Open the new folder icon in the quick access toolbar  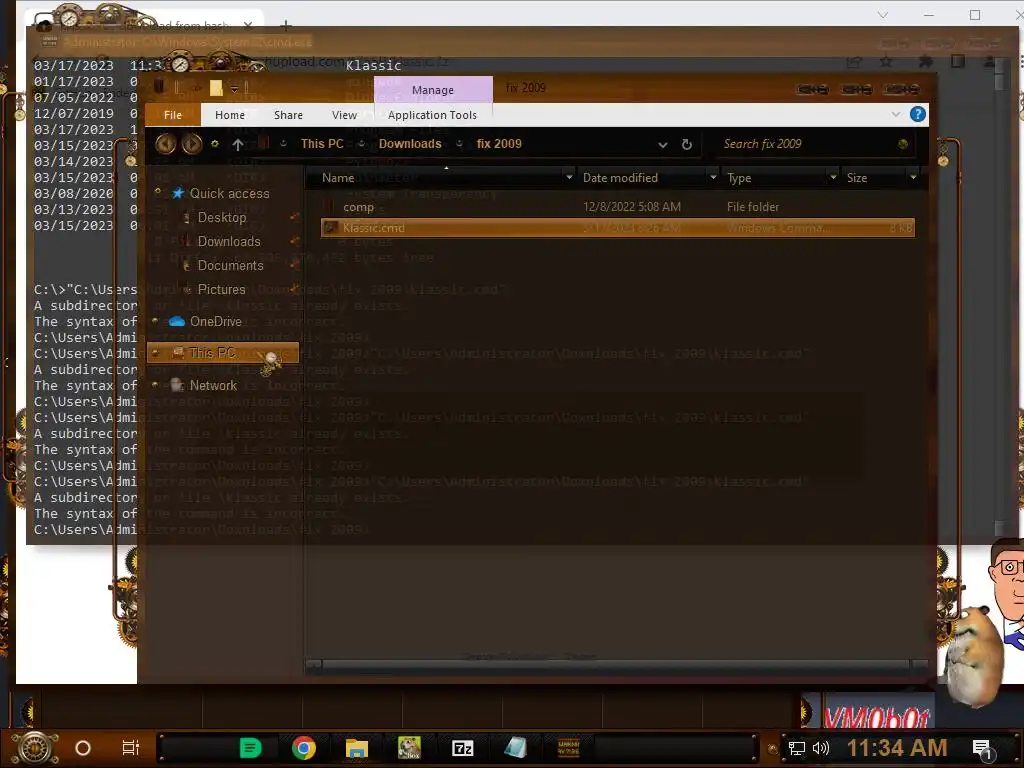coord(216,88)
